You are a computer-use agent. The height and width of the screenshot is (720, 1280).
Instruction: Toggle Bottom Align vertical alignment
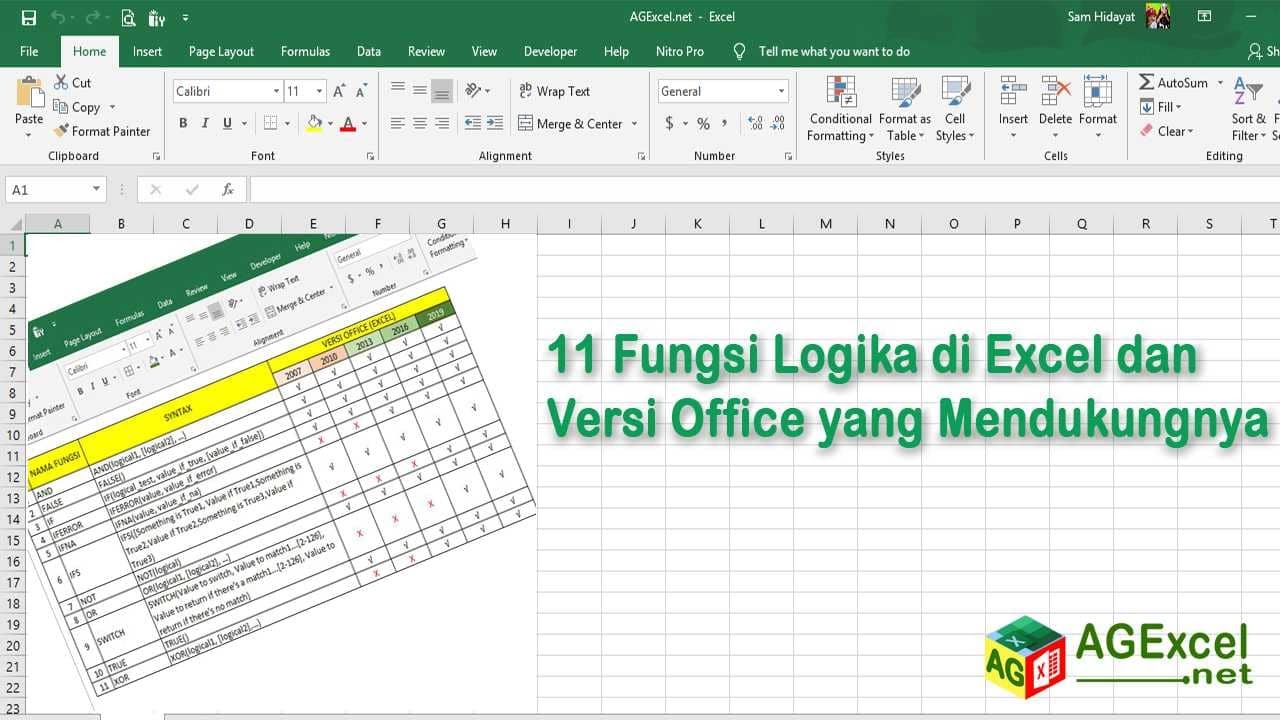442,91
